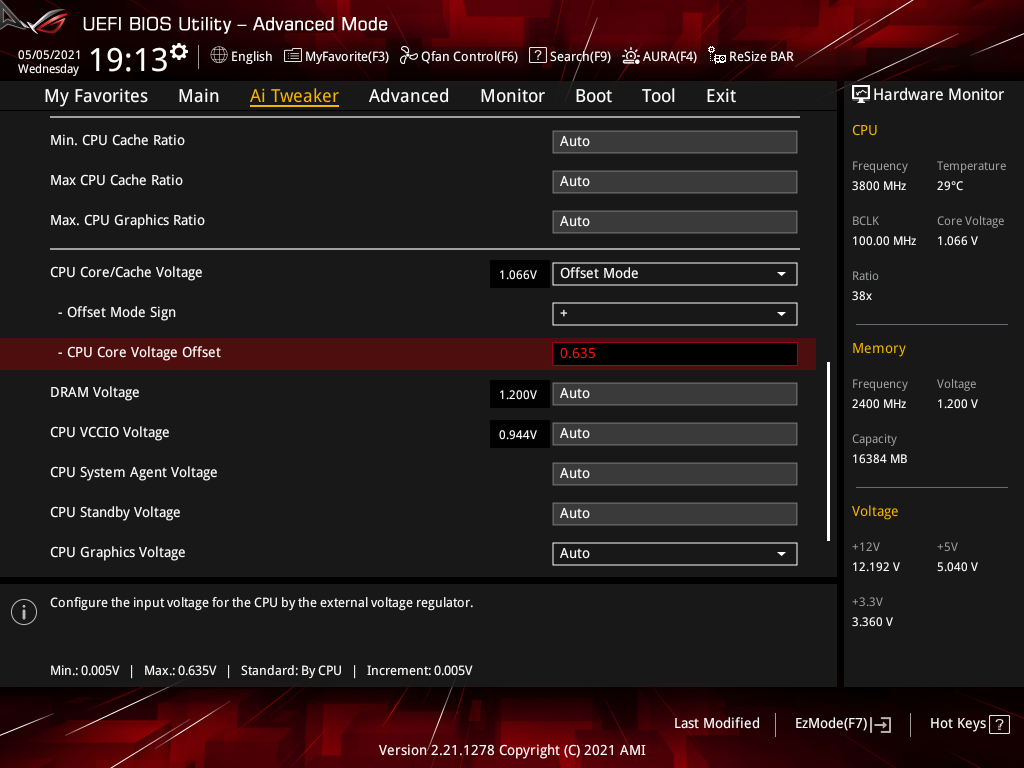1024x768 pixels.
Task: Click the CPU System Agent Voltage field
Action: point(675,473)
